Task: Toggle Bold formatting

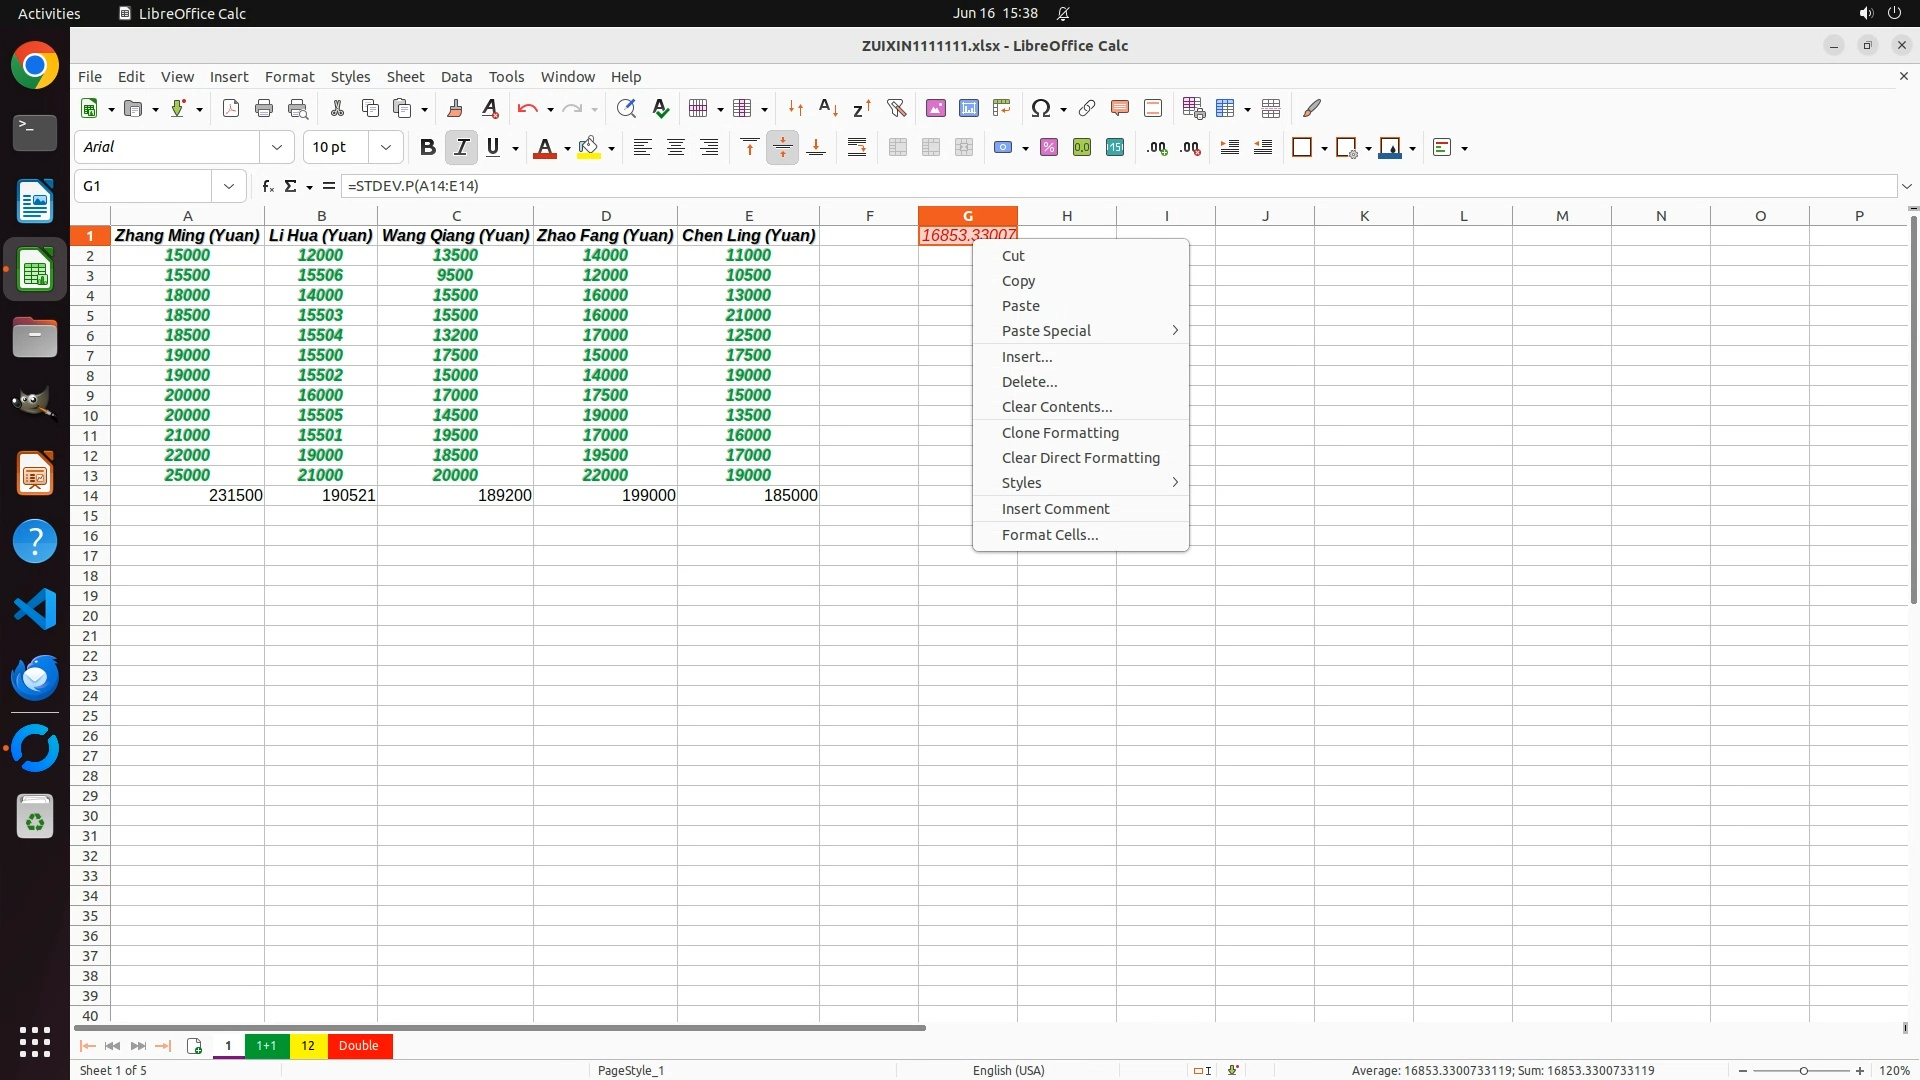Action: 428,148
